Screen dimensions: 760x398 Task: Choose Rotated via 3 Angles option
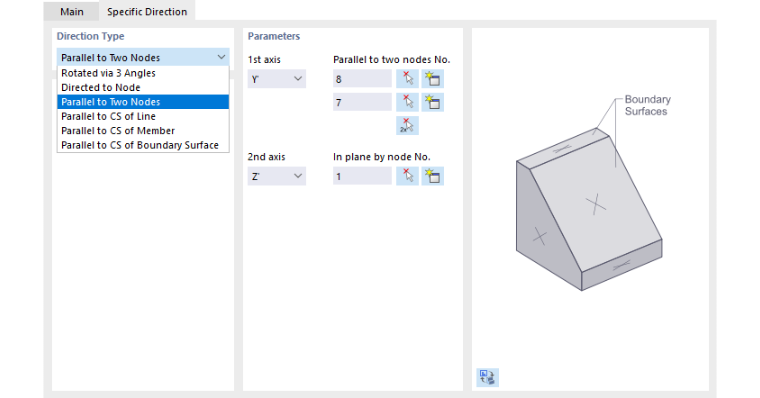[x=143, y=73]
